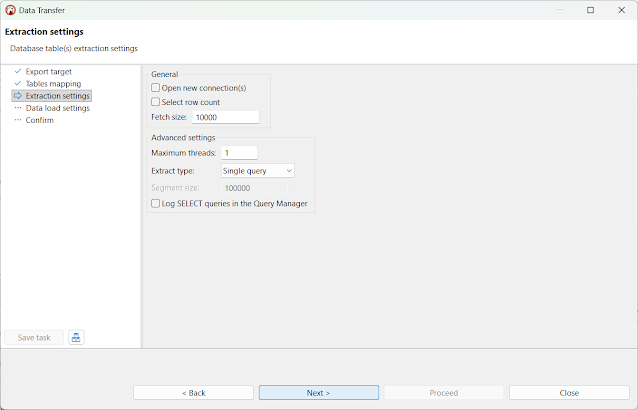This screenshot has width=638, height=410.
Task: Click the Back button
Action: [x=193, y=393]
